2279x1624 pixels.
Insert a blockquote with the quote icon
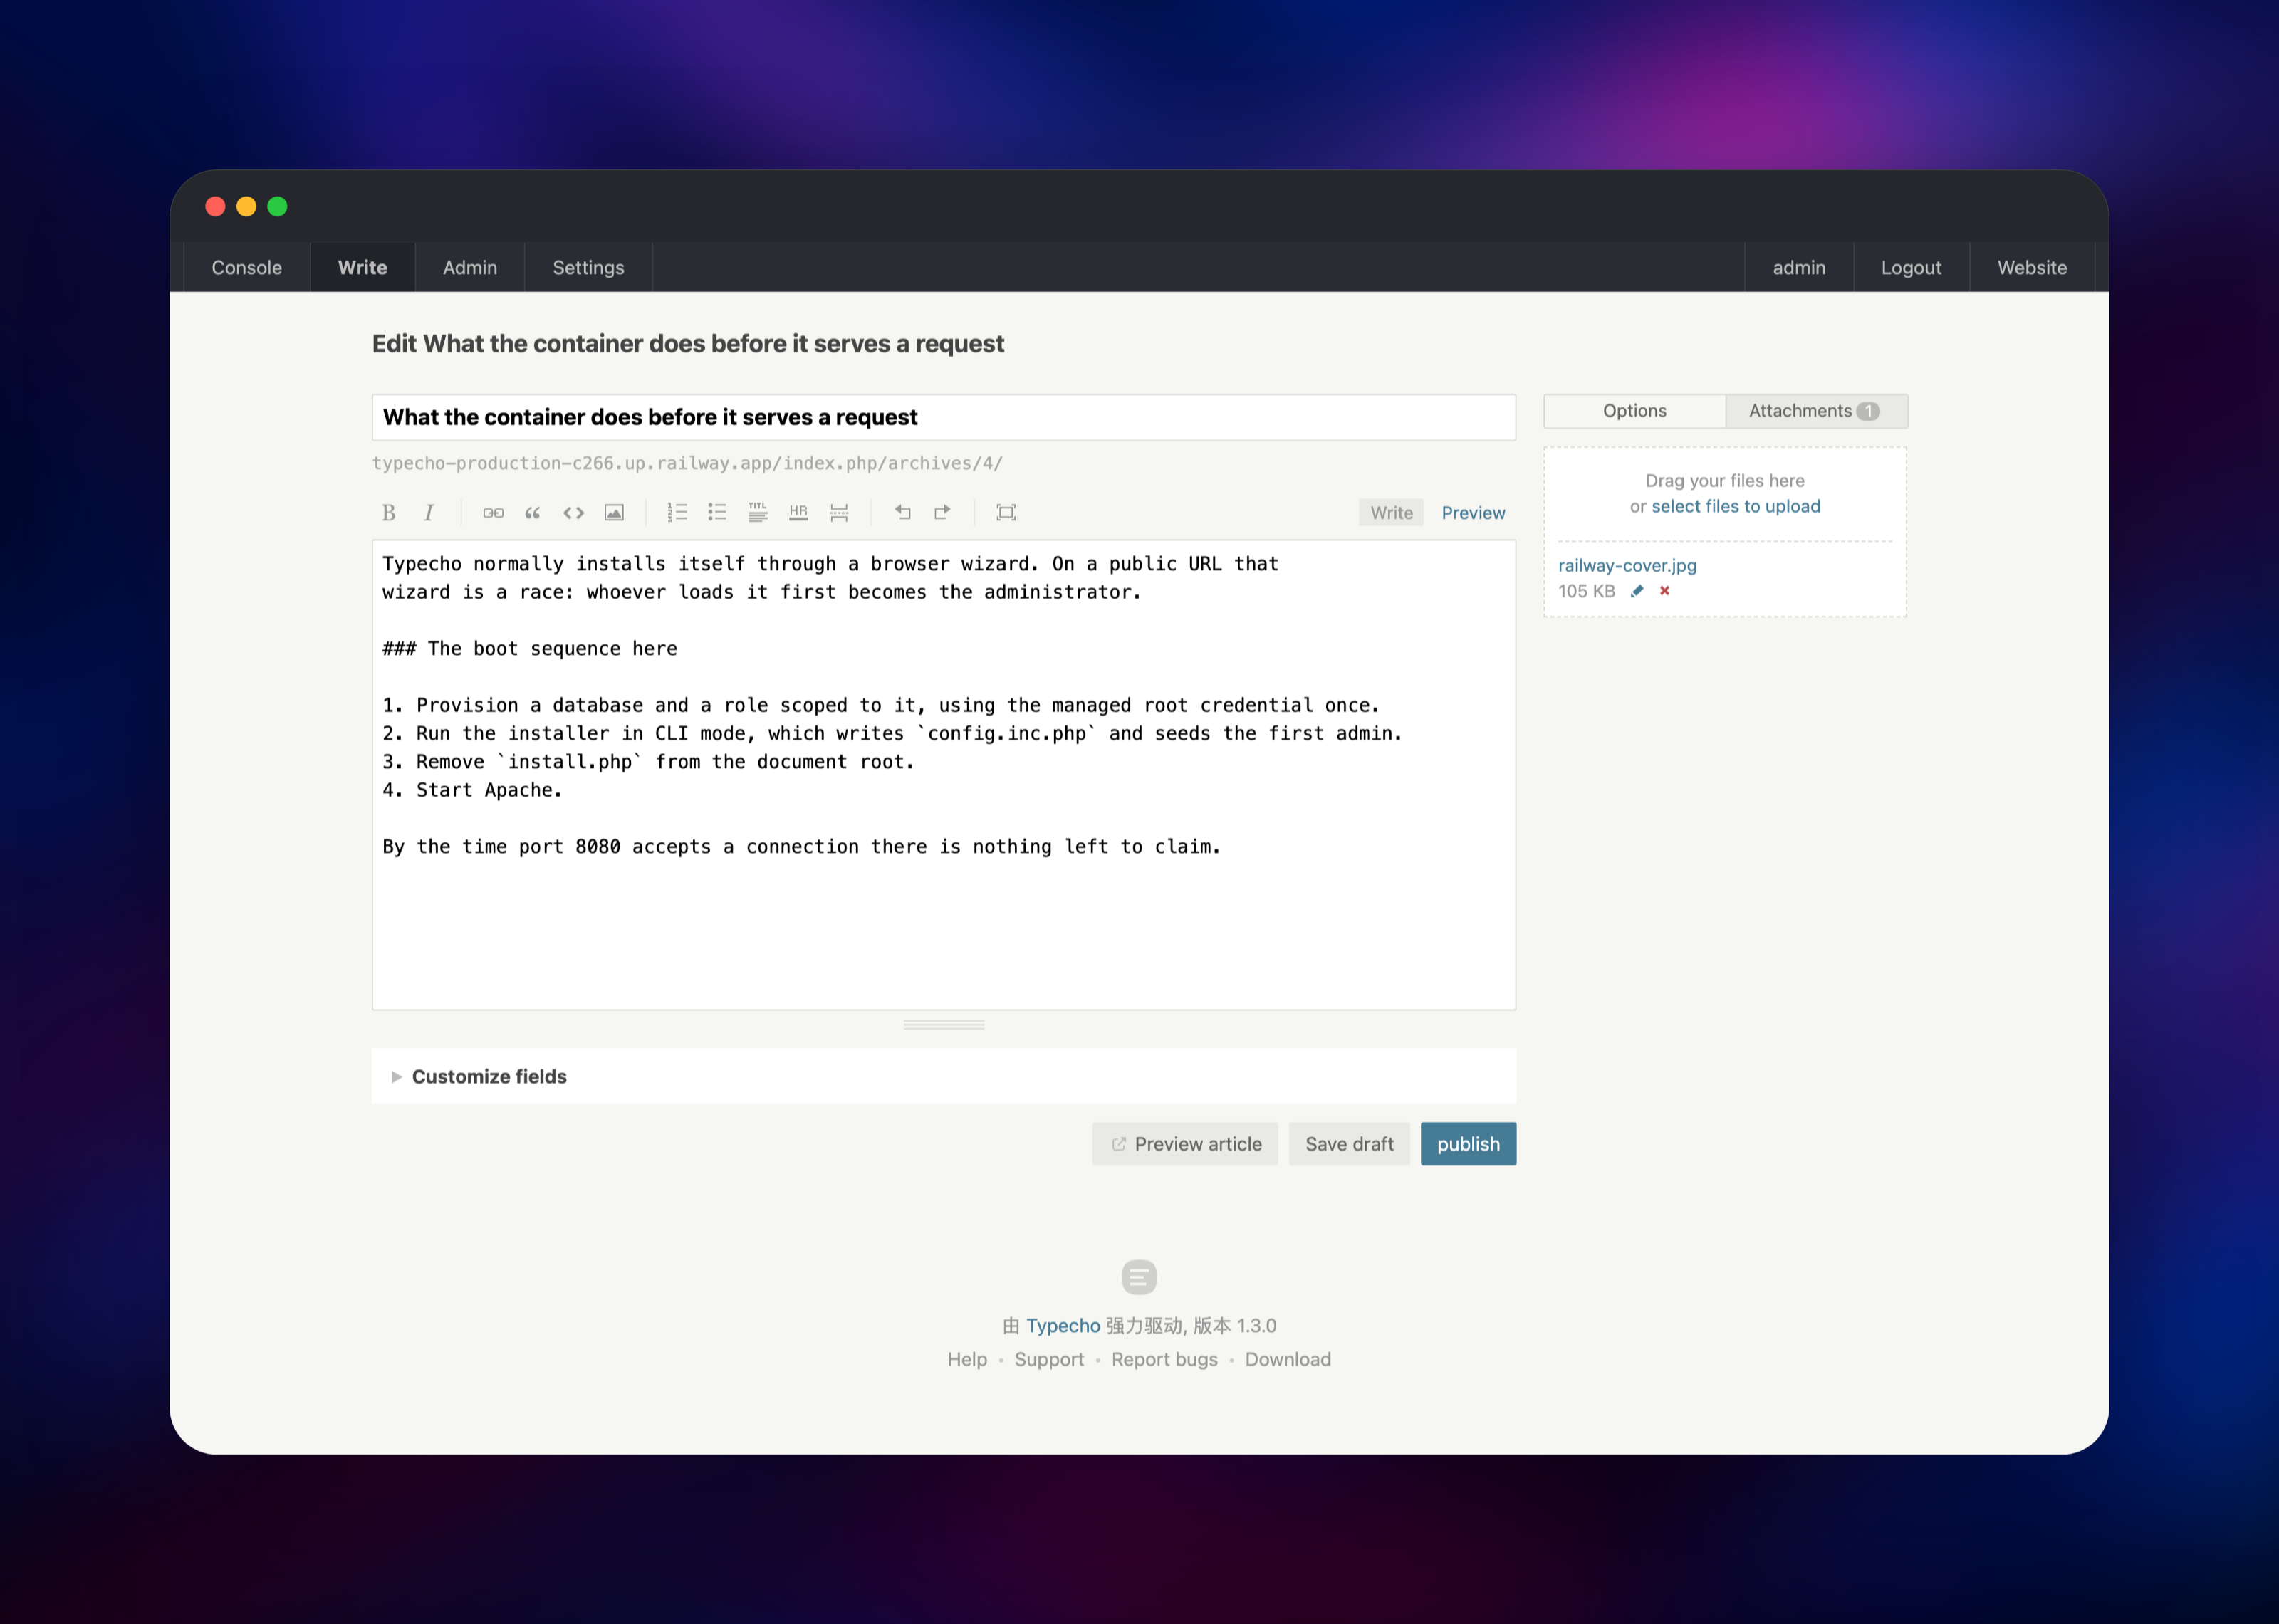point(533,512)
